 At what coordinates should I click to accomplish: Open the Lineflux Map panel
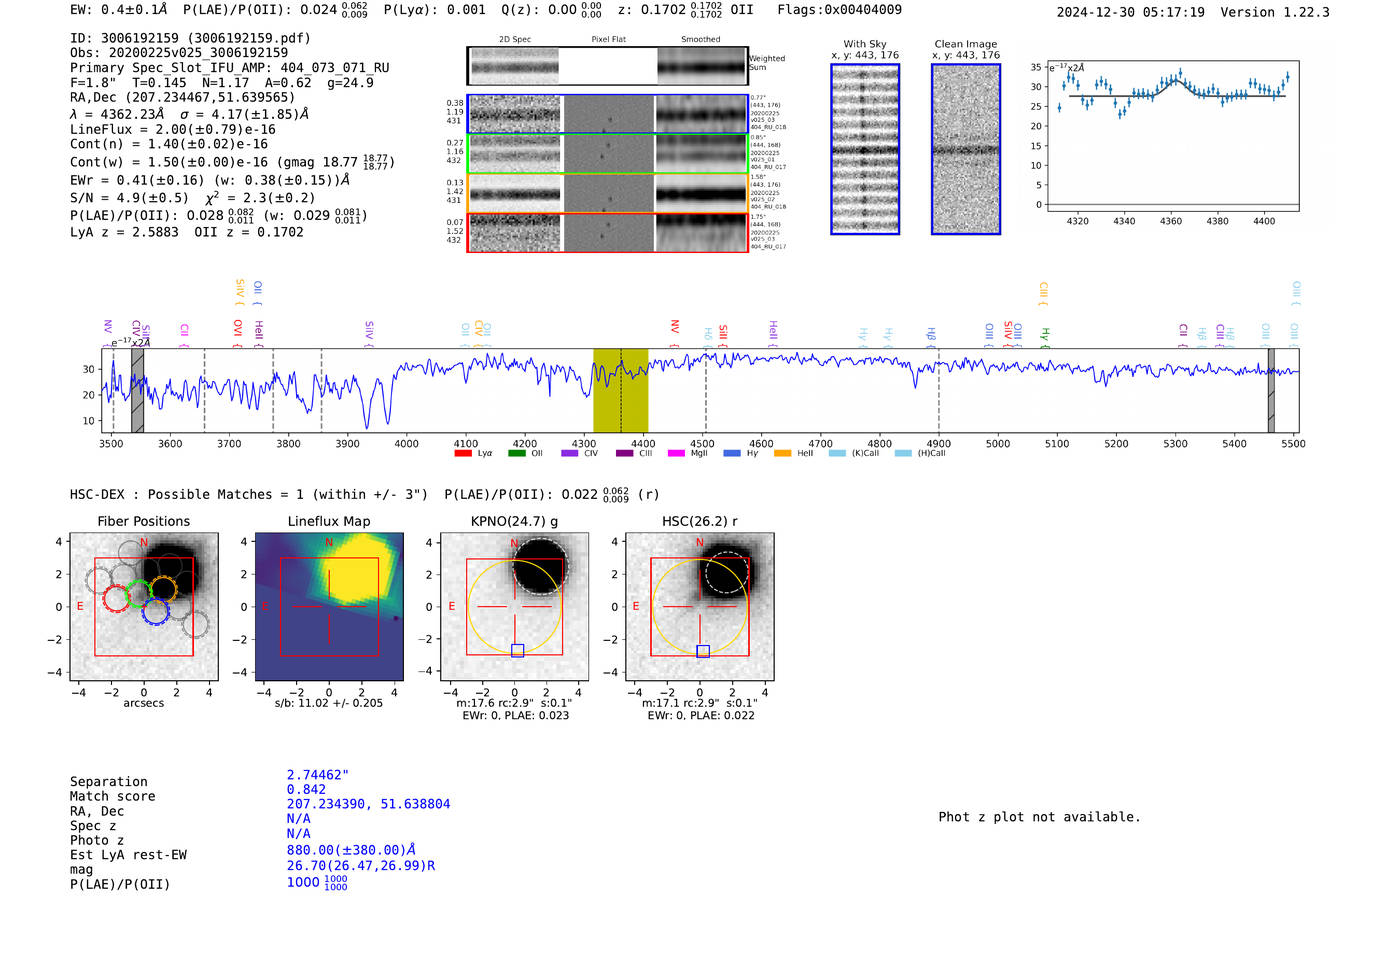tap(329, 607)
